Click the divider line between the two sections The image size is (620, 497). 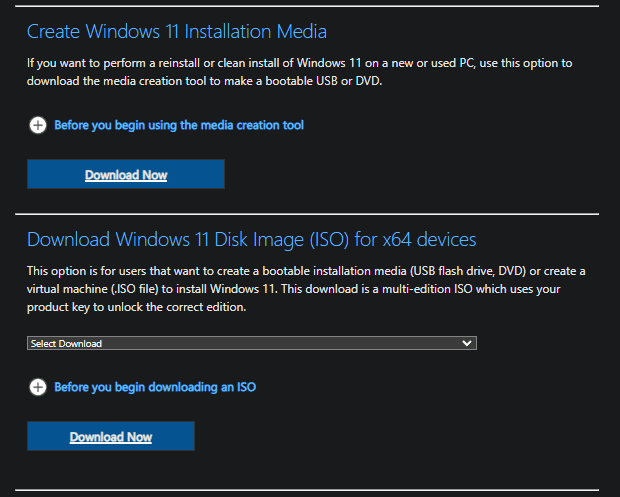(307, 214)
